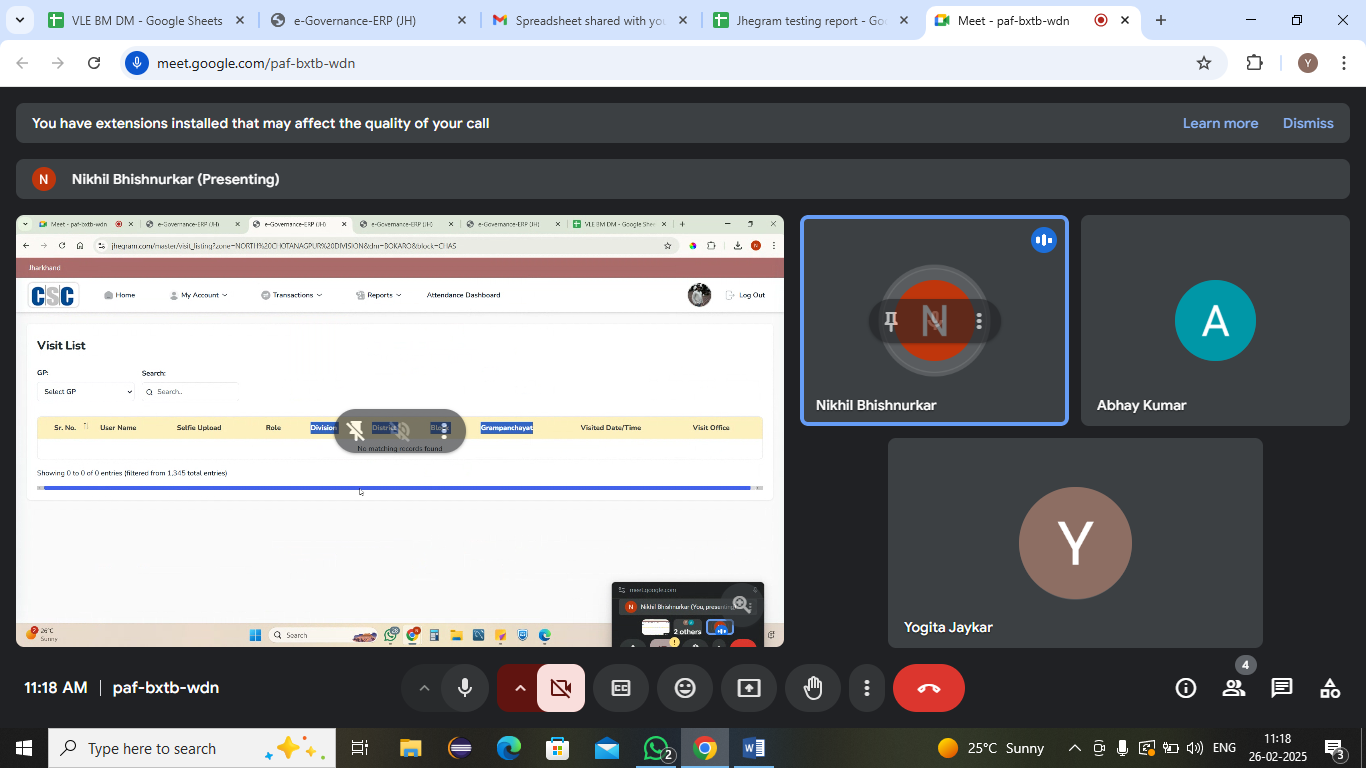Pin Nikhil Bhishnurkar's participant tile

(x=891, y=321)
